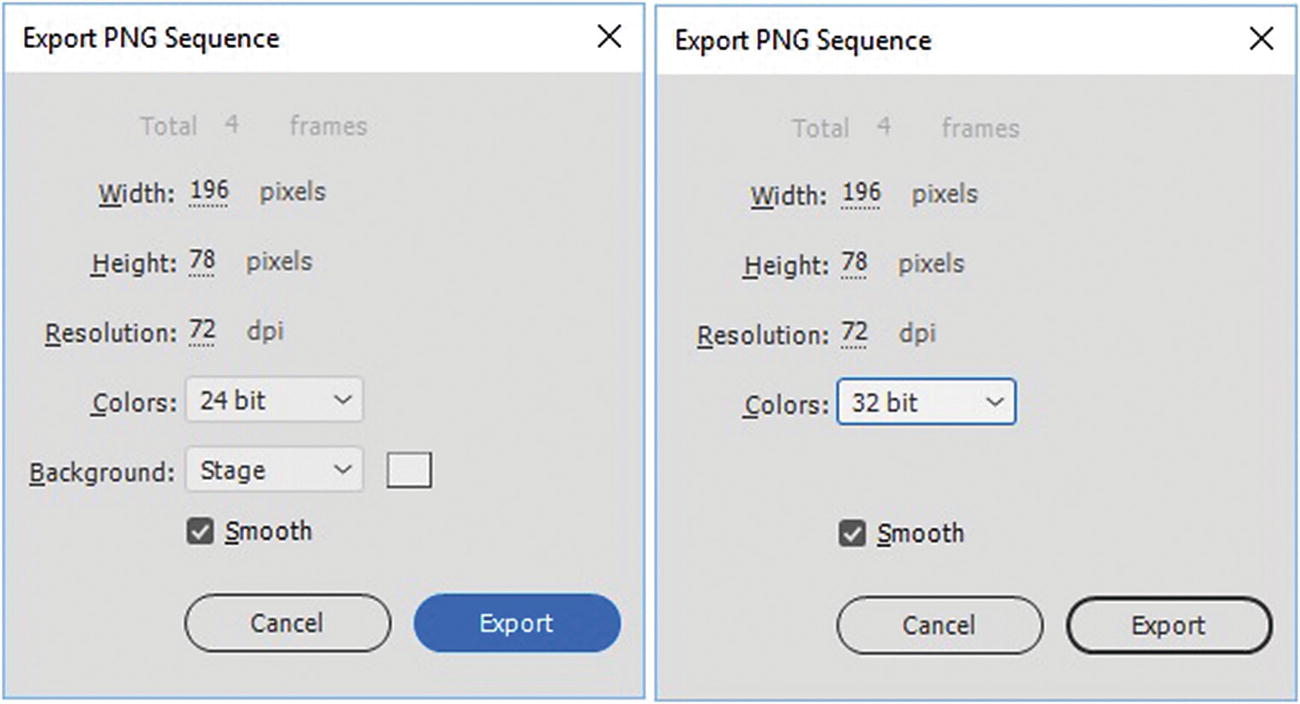Click the right dialog's title bar text
This screenshot has height=704, width=1300.
(x=803, y=41)
